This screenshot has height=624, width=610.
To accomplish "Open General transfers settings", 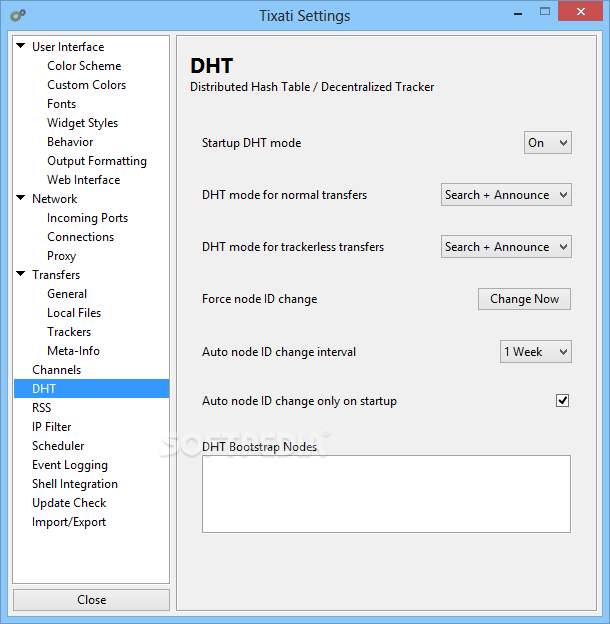I will click(67, 294).
